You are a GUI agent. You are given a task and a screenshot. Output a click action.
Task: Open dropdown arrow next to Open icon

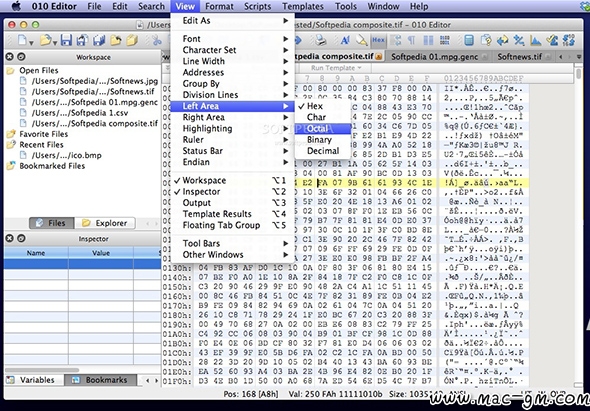[55, 43]
